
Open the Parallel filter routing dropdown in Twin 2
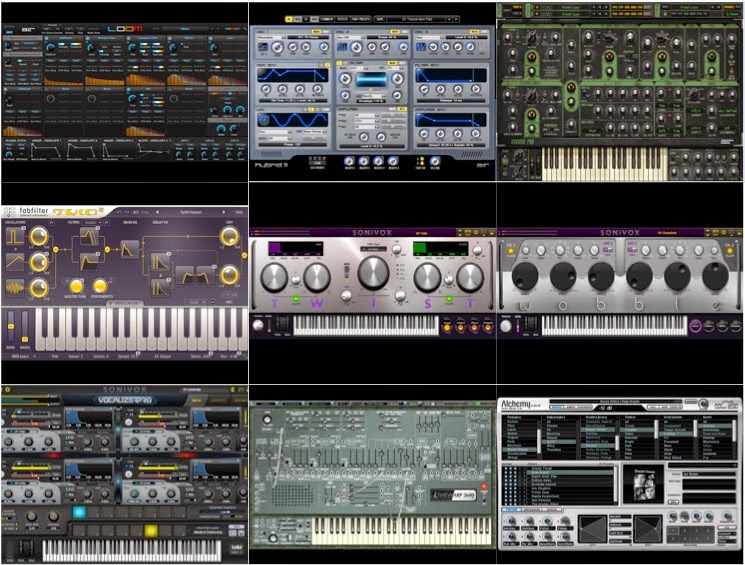93,222
